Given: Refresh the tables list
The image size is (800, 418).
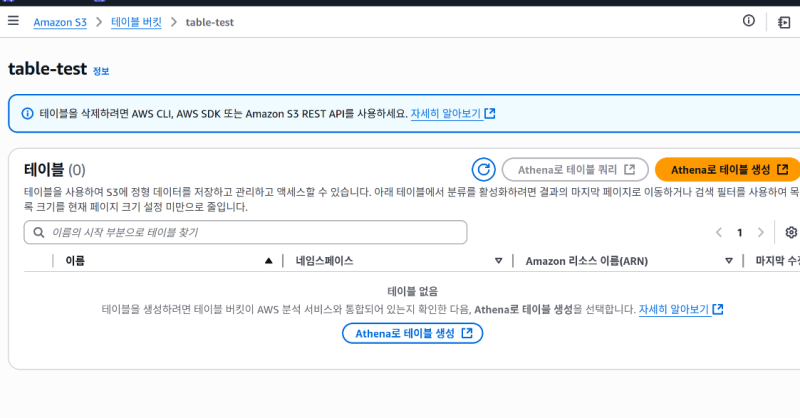Looking at the screenshot, I should [x=483, y=169].
